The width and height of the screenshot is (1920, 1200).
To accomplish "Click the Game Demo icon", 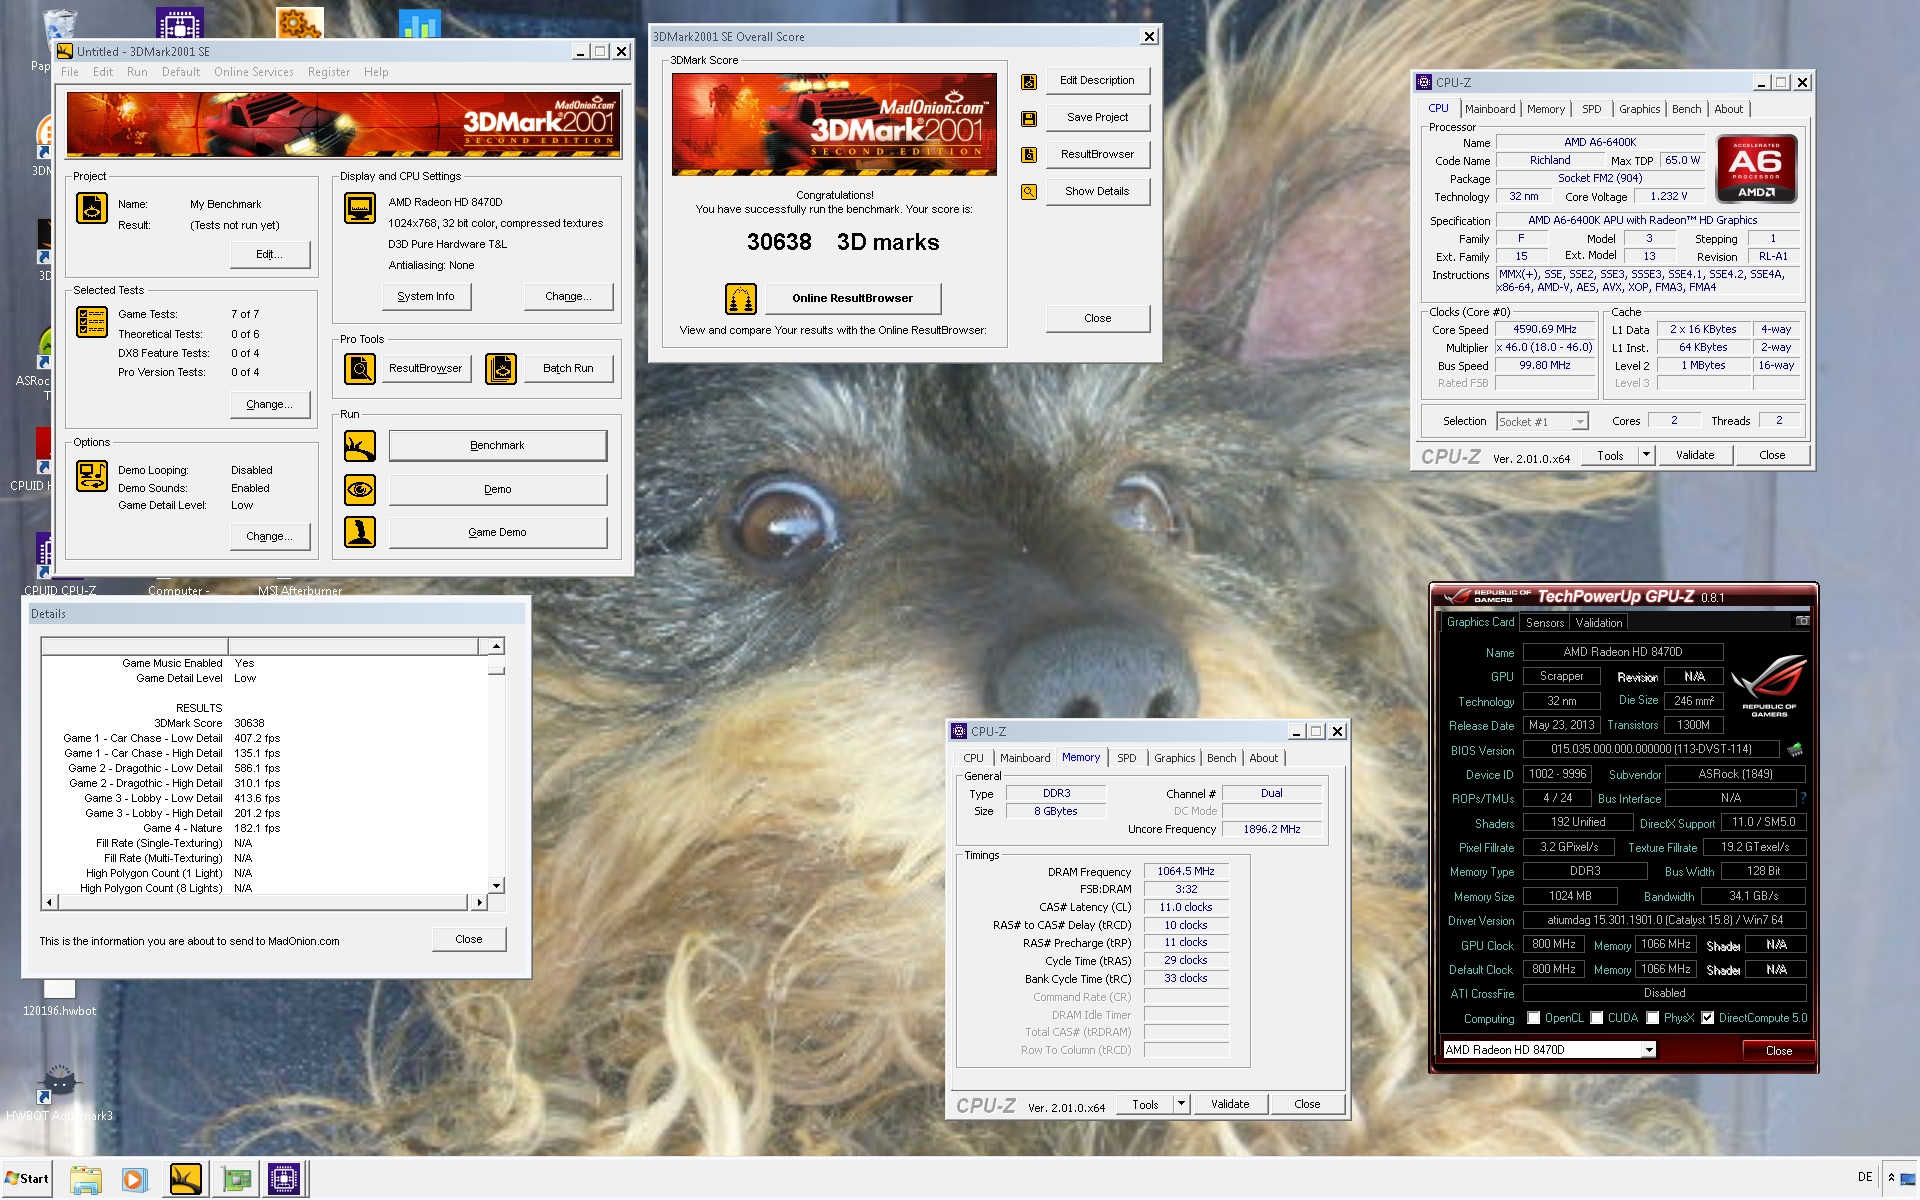I will click(x=360, y=532).
